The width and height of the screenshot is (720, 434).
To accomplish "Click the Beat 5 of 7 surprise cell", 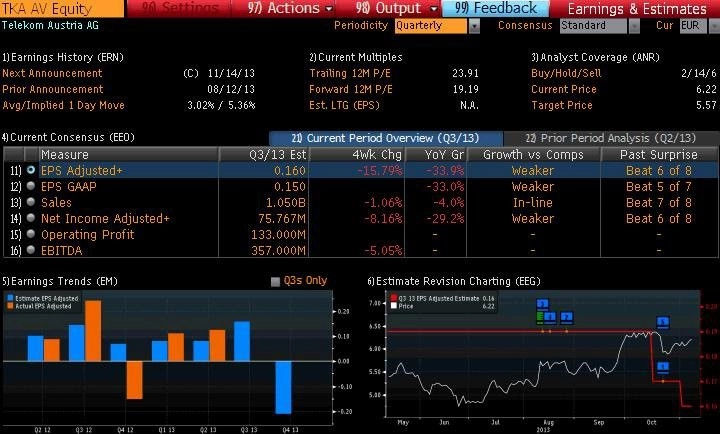I will coord(658,186).
